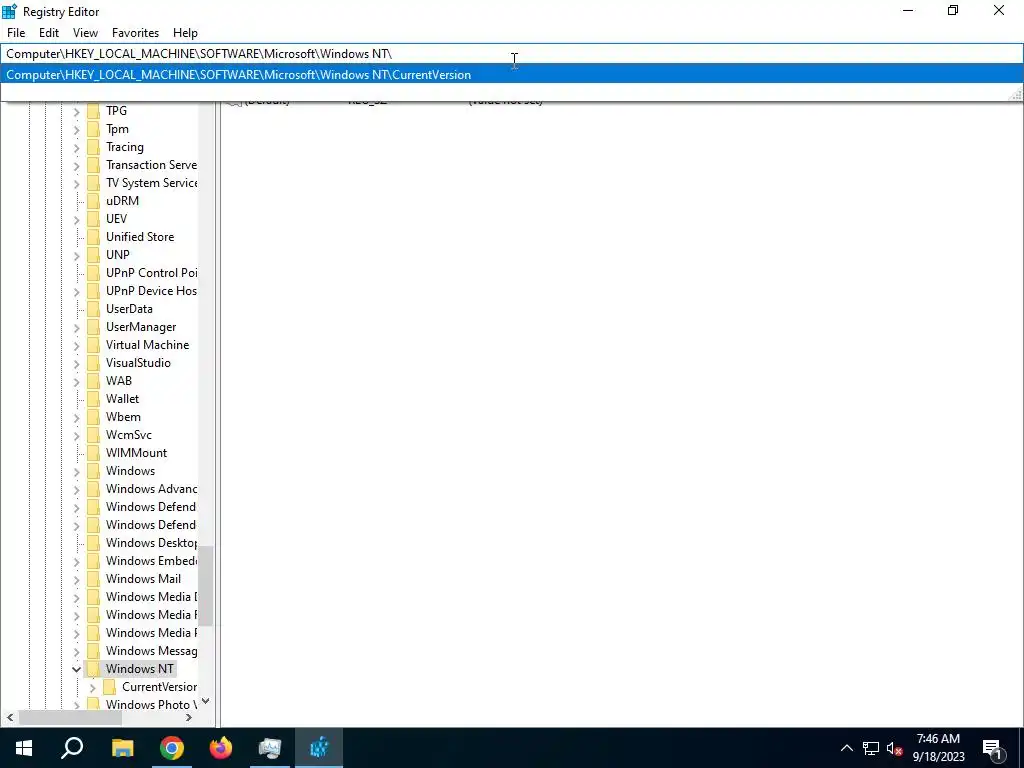Open taskbar Search
Viewport: 1024px width, 768px height.
pyautogui.click(x=72, y=748)
